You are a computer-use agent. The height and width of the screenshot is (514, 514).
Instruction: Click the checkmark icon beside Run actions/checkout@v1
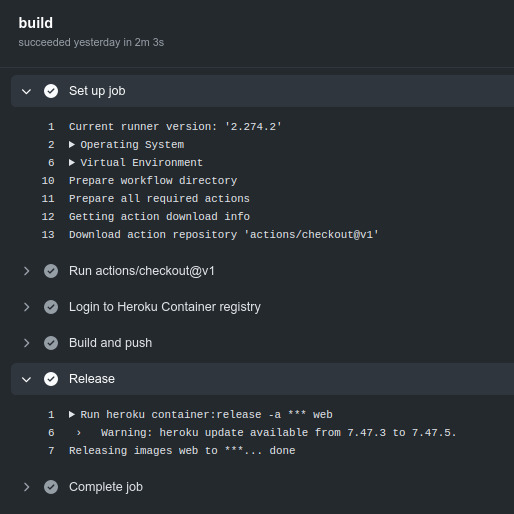pos(51,271)
